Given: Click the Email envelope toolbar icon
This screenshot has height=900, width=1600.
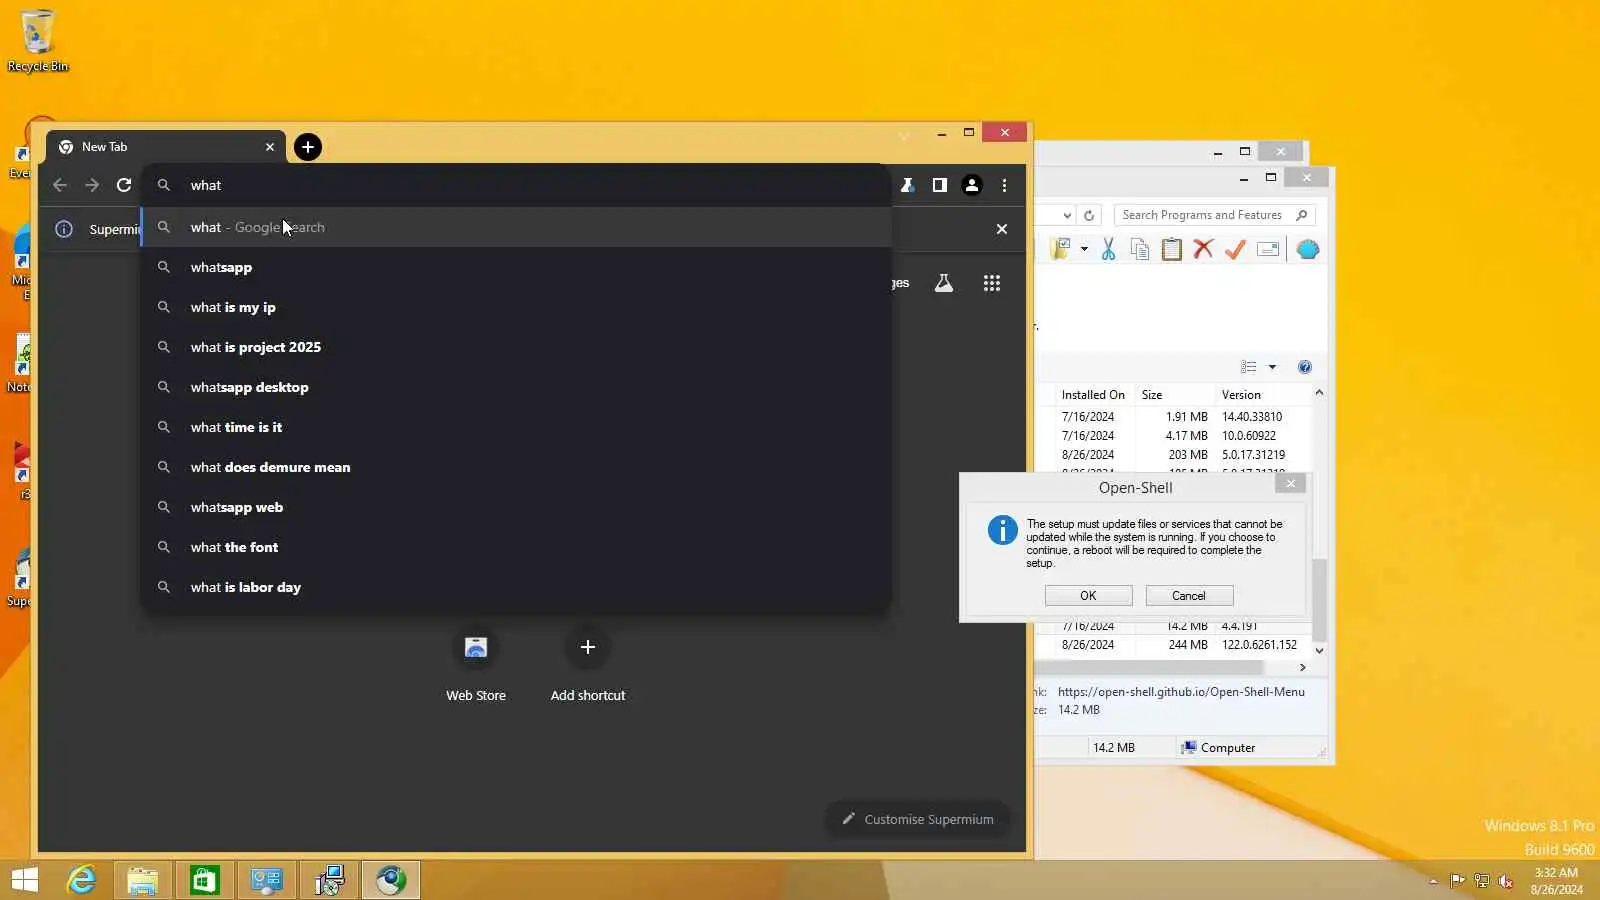Looking at the screenshot, I should tap(1268, 249).
